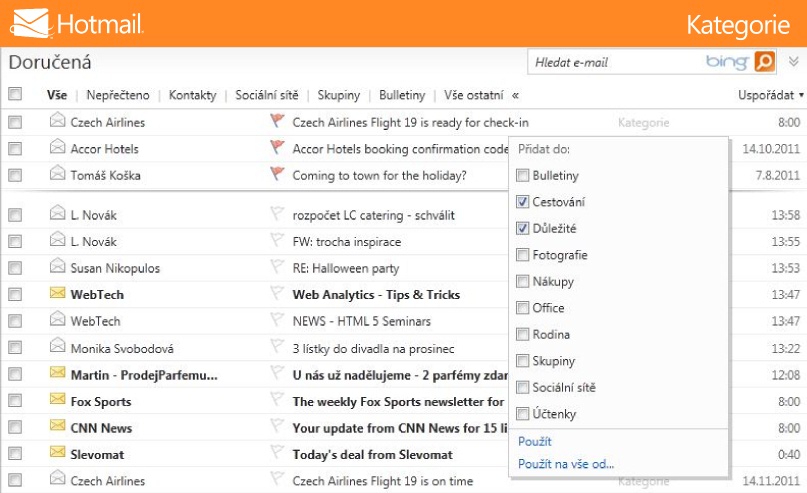807x493 pixels.
Task: Check the Office category box
Action: 522,308
